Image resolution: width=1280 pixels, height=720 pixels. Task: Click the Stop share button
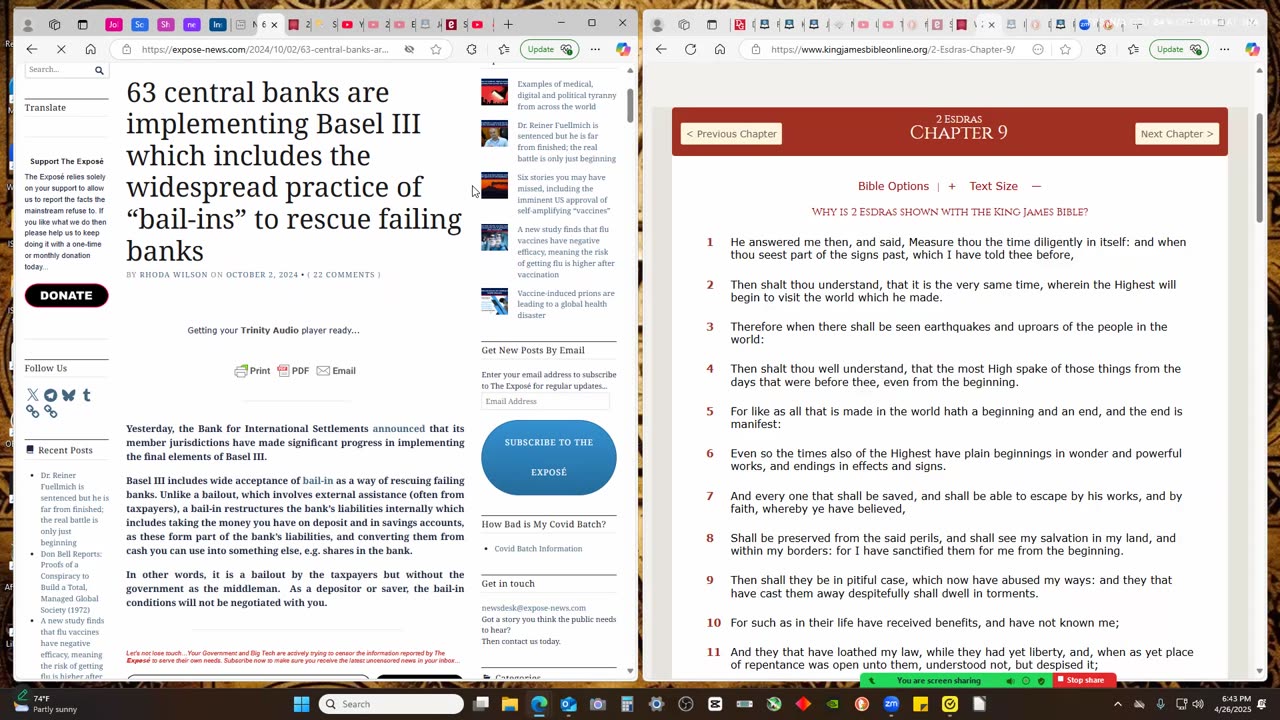(x=1085, y=681)
